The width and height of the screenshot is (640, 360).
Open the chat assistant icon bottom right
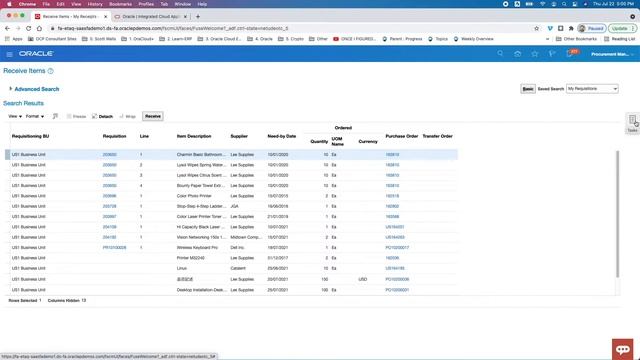[622, 349]
